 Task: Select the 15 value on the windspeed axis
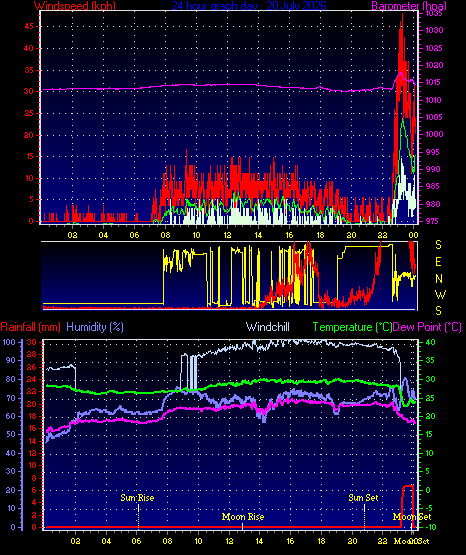click(29, 156)
